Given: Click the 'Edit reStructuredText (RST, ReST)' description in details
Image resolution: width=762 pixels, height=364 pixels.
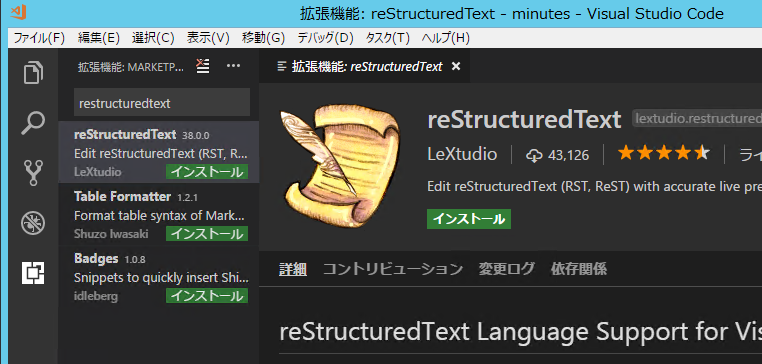Looking at the screenshot, I should (x=594, y=187).
